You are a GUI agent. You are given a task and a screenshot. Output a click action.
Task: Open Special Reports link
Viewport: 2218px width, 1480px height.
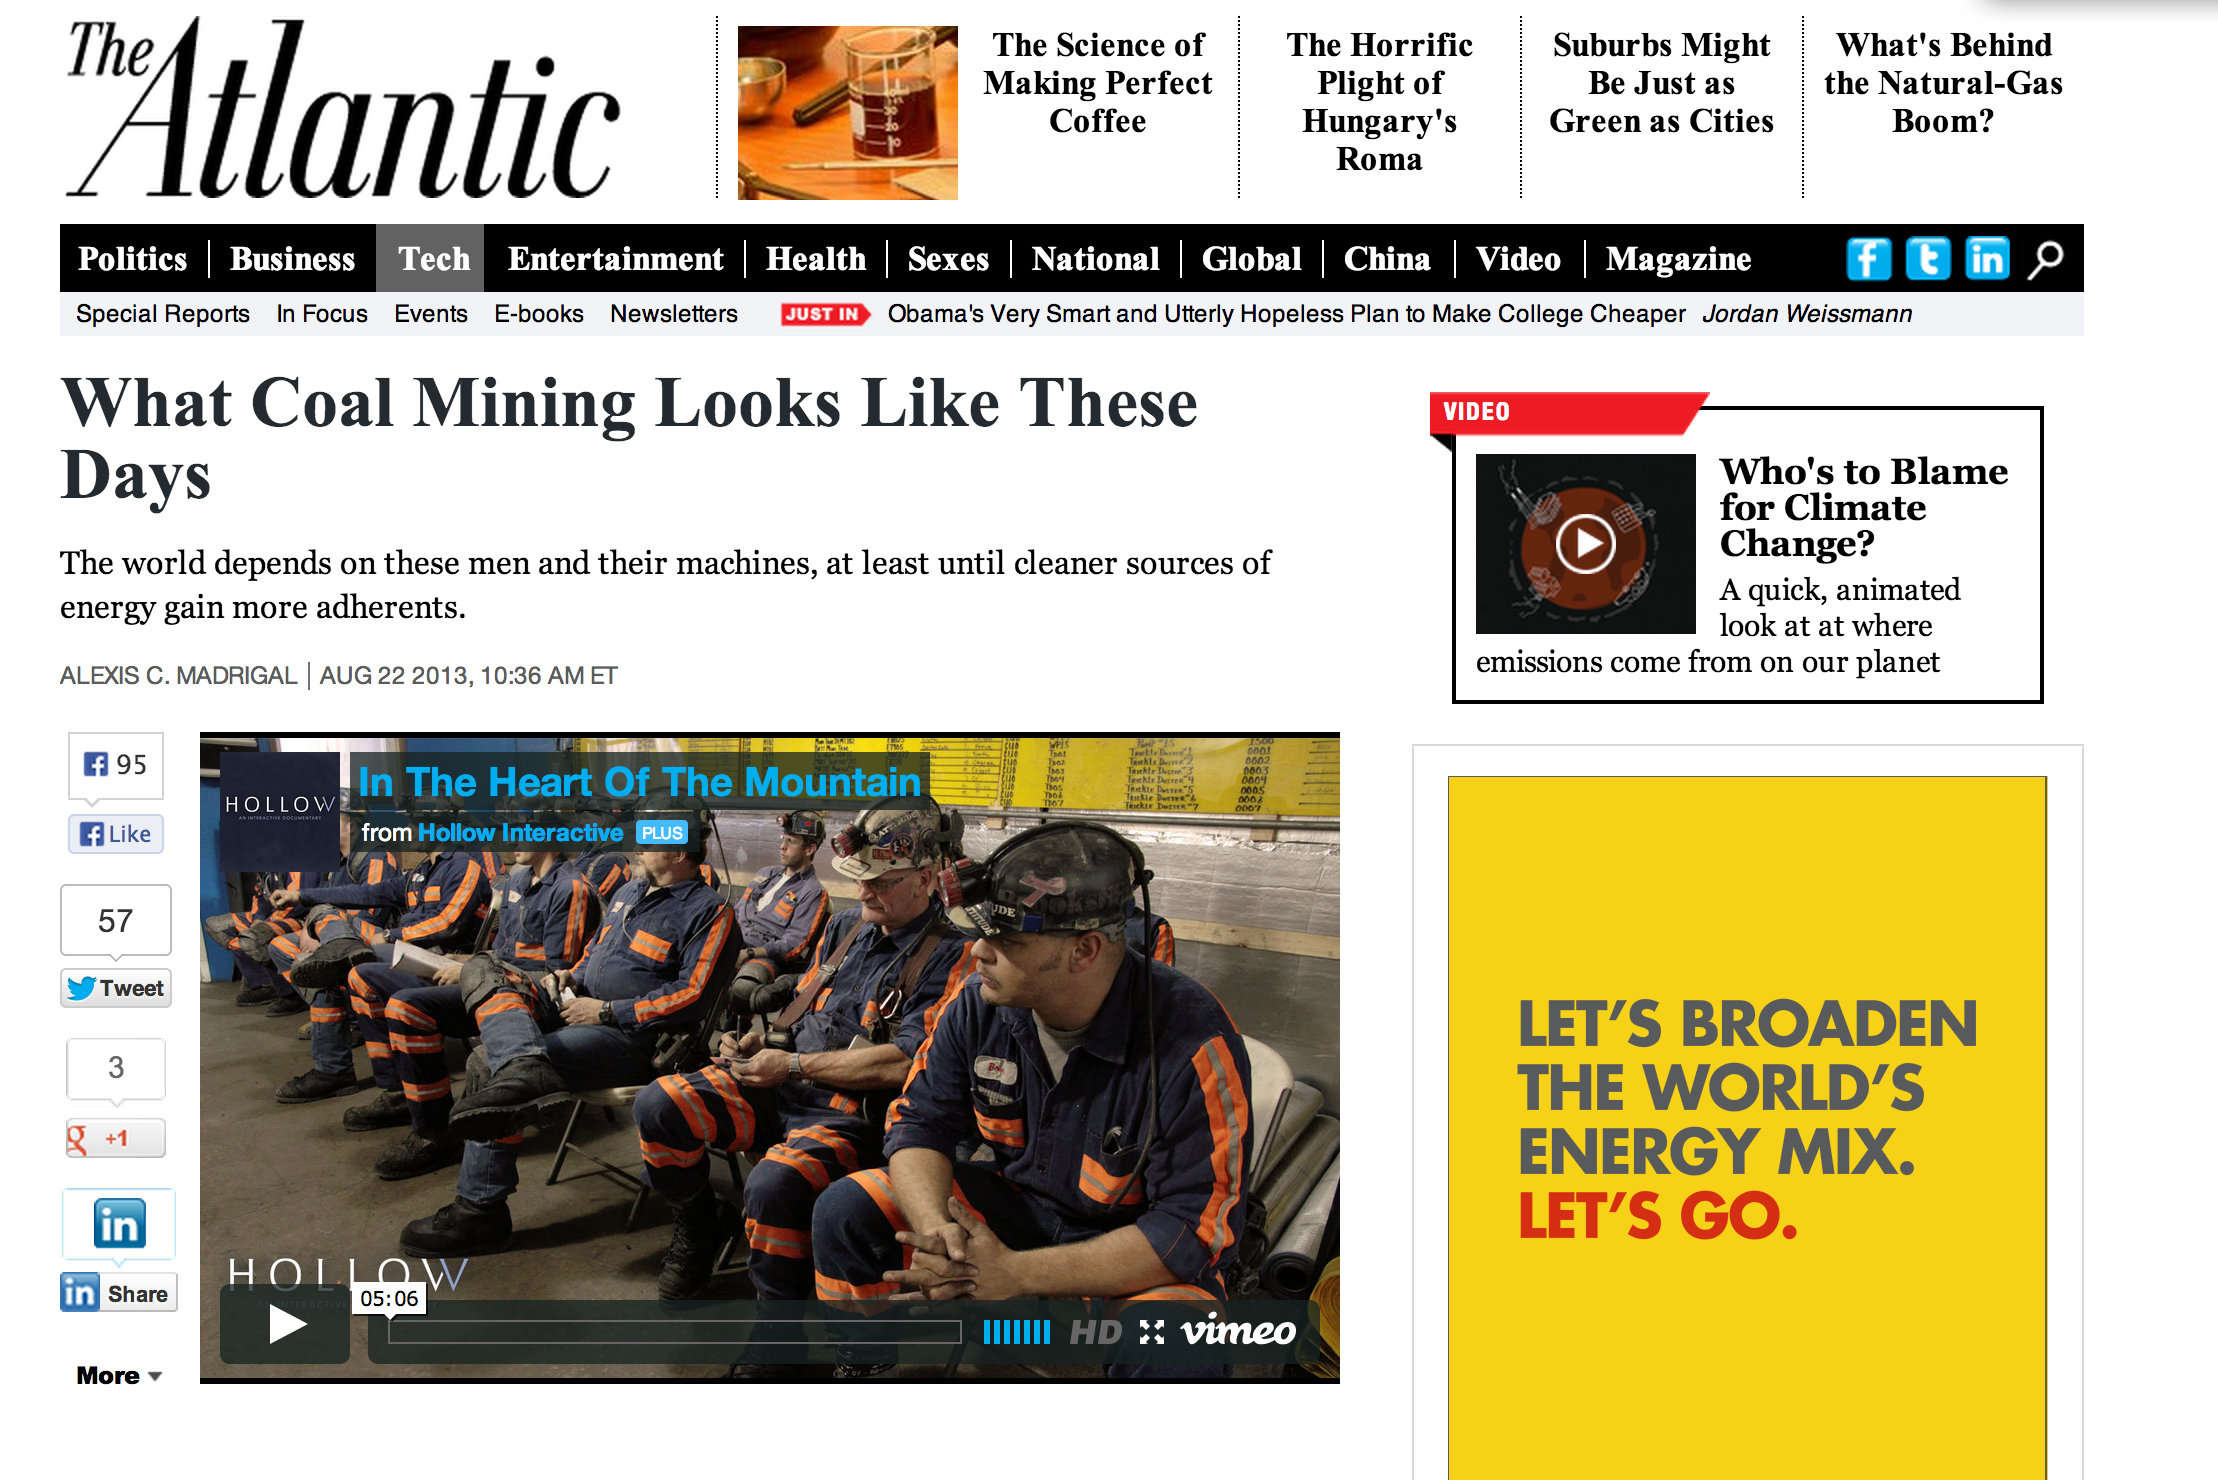tap(163, 314)
